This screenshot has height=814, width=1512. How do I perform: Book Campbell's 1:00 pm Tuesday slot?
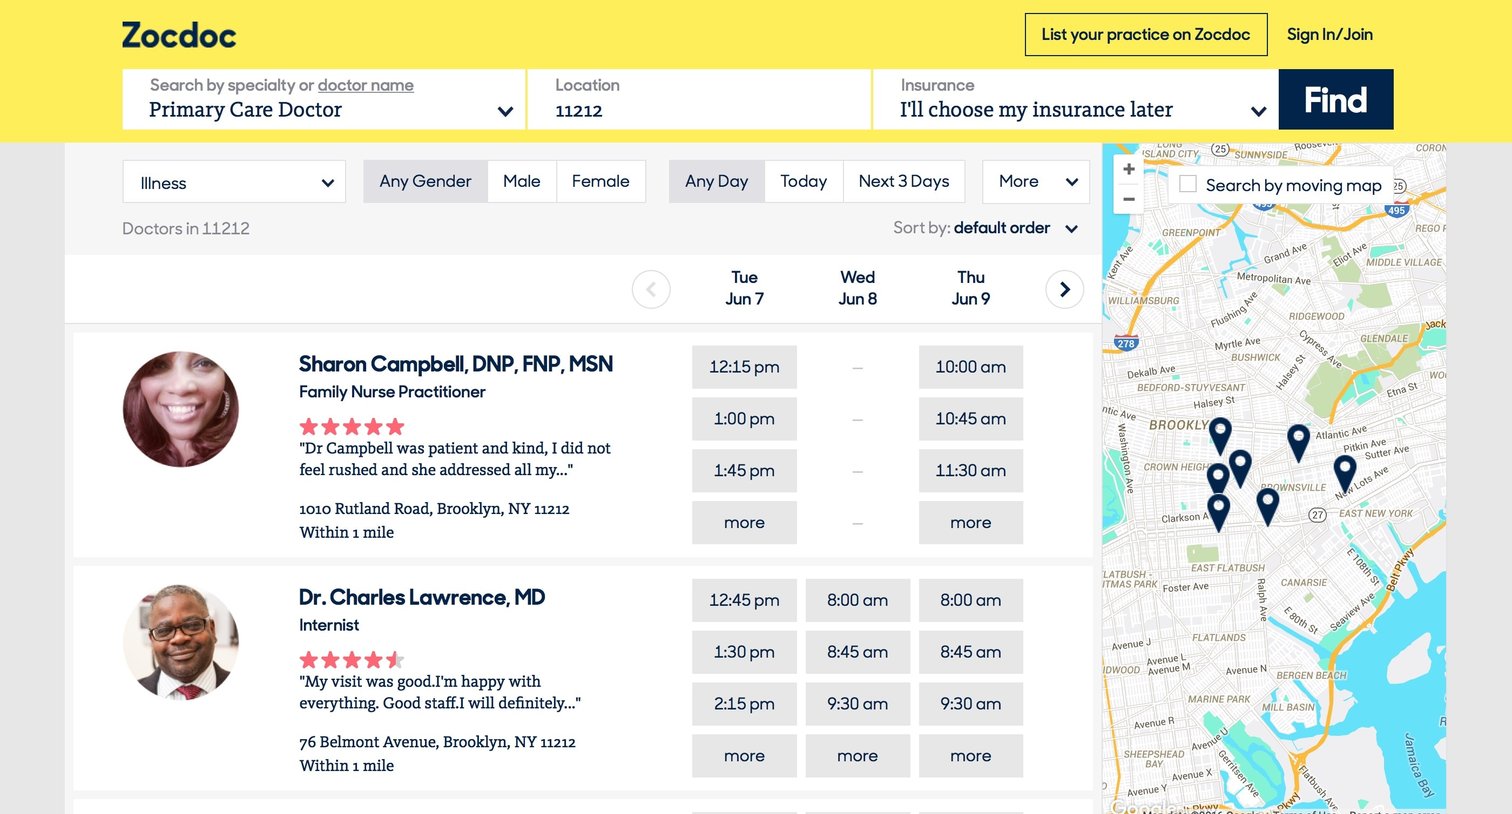744,419
